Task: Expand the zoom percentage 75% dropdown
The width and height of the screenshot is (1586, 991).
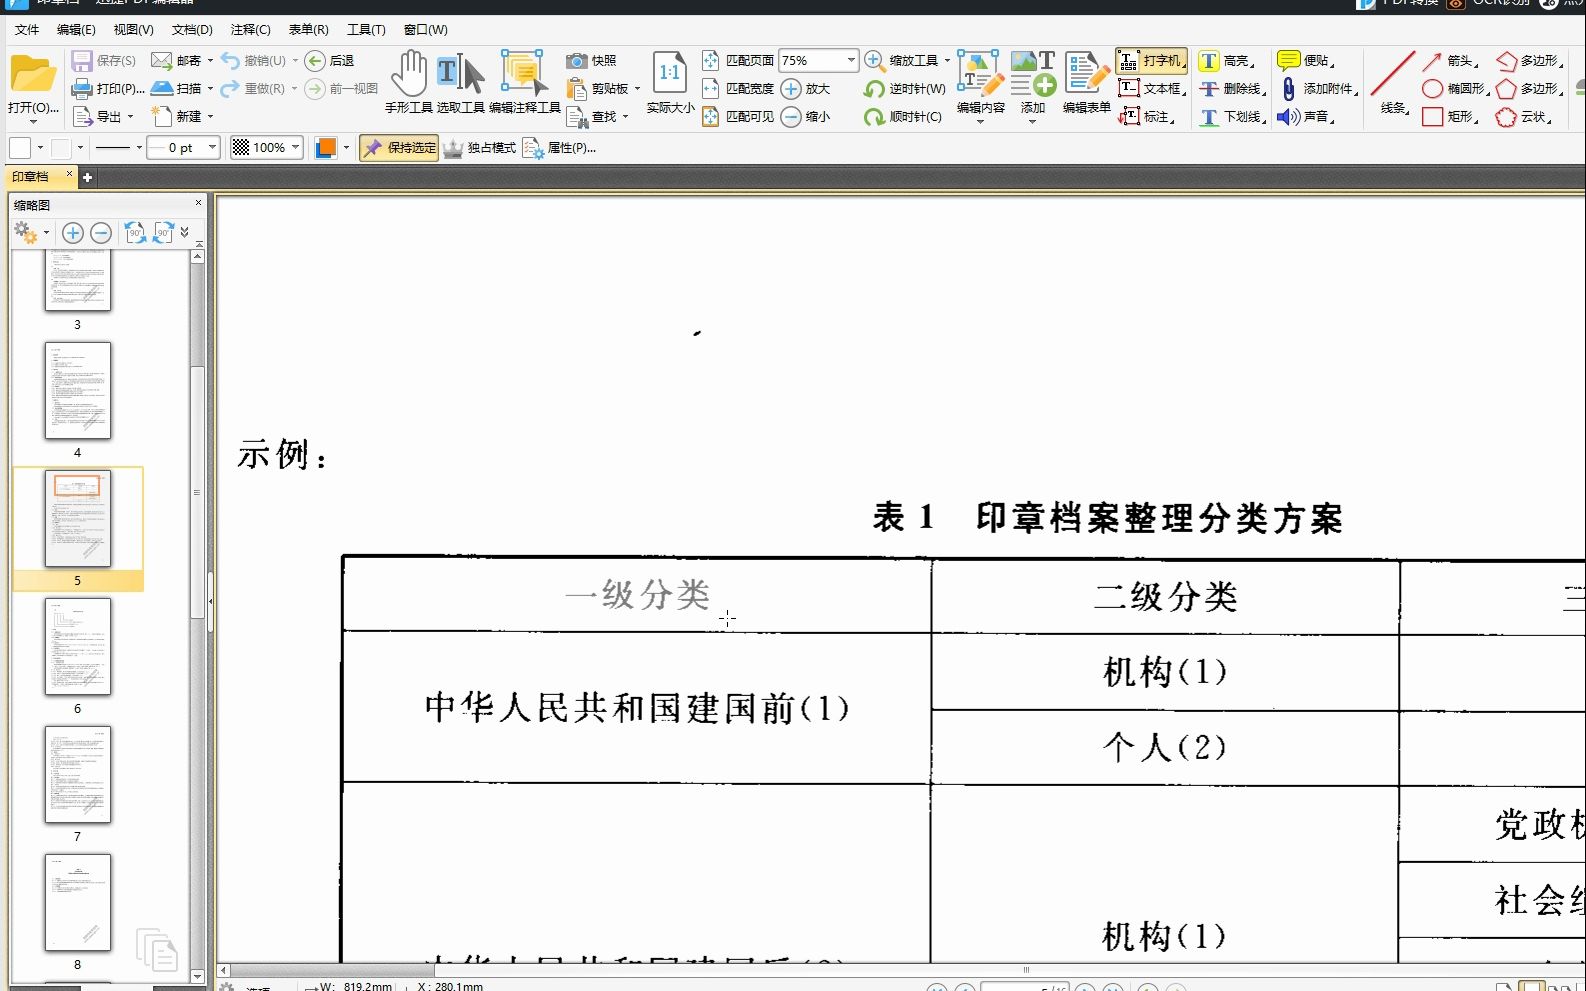Action: pos(851,61)
